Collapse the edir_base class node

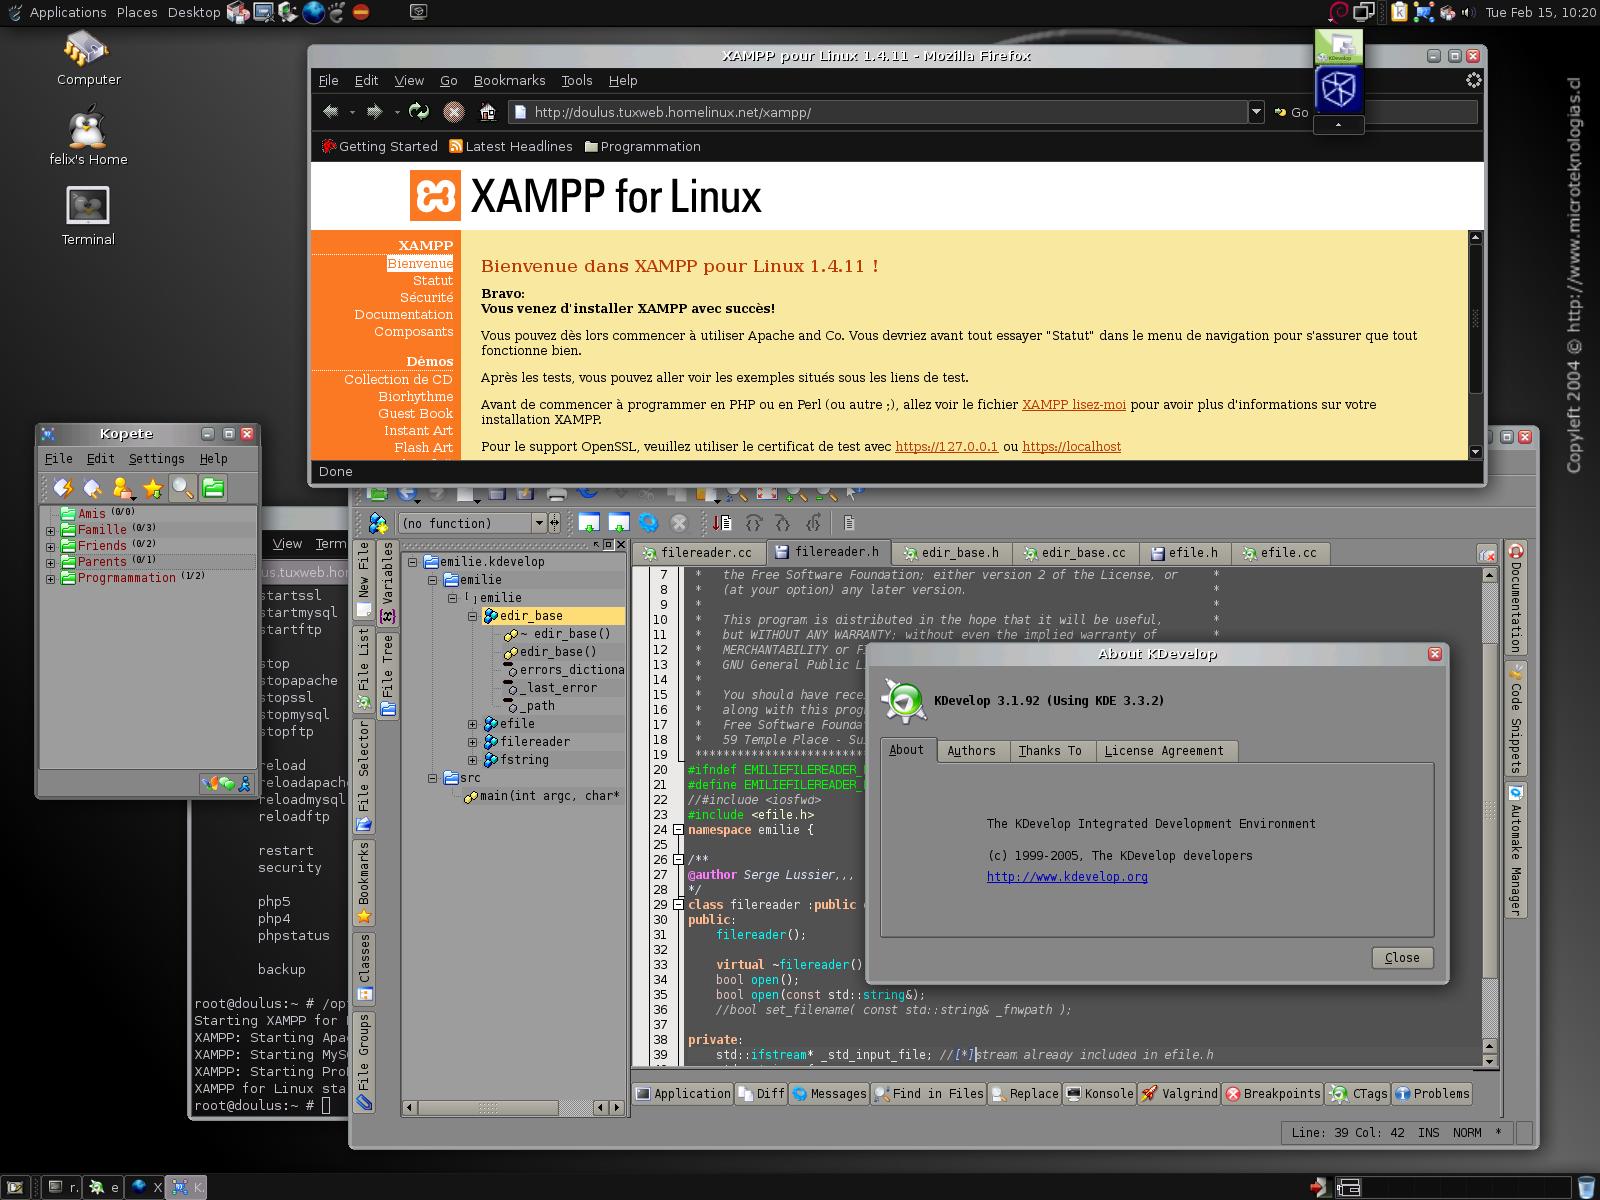[472, 616]
